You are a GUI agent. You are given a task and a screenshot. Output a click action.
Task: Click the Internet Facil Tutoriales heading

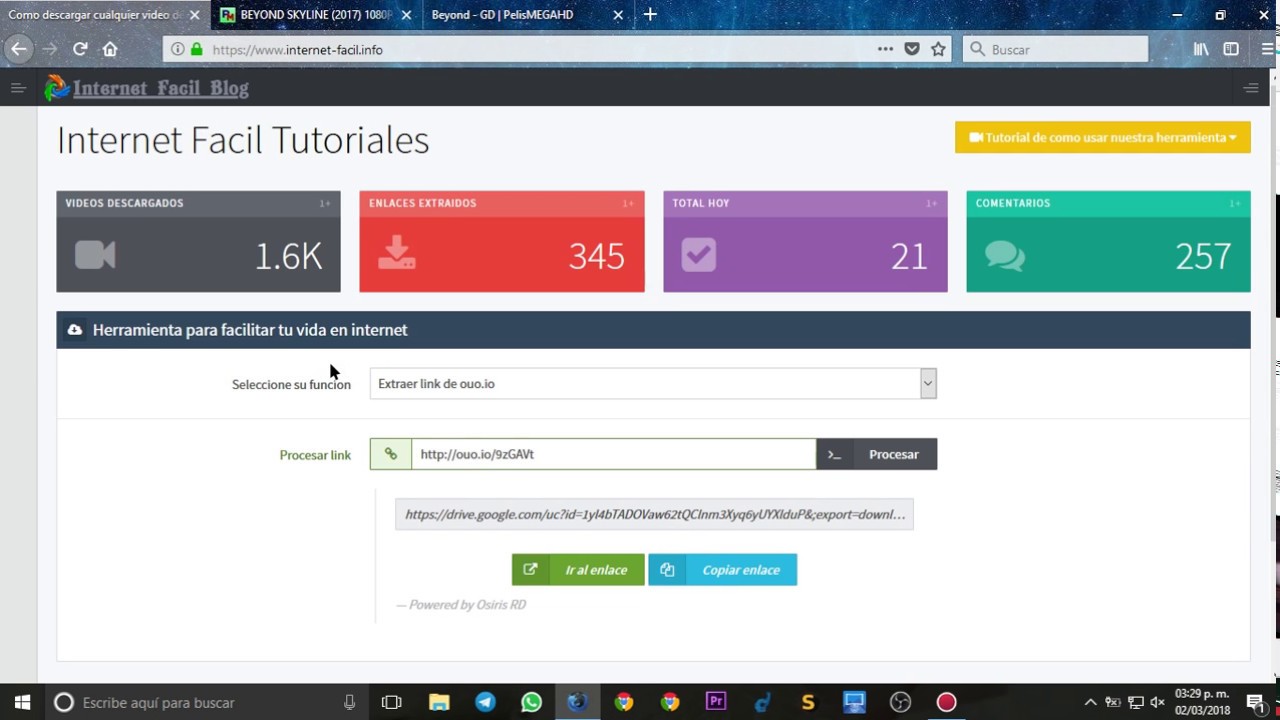[243, 140]
